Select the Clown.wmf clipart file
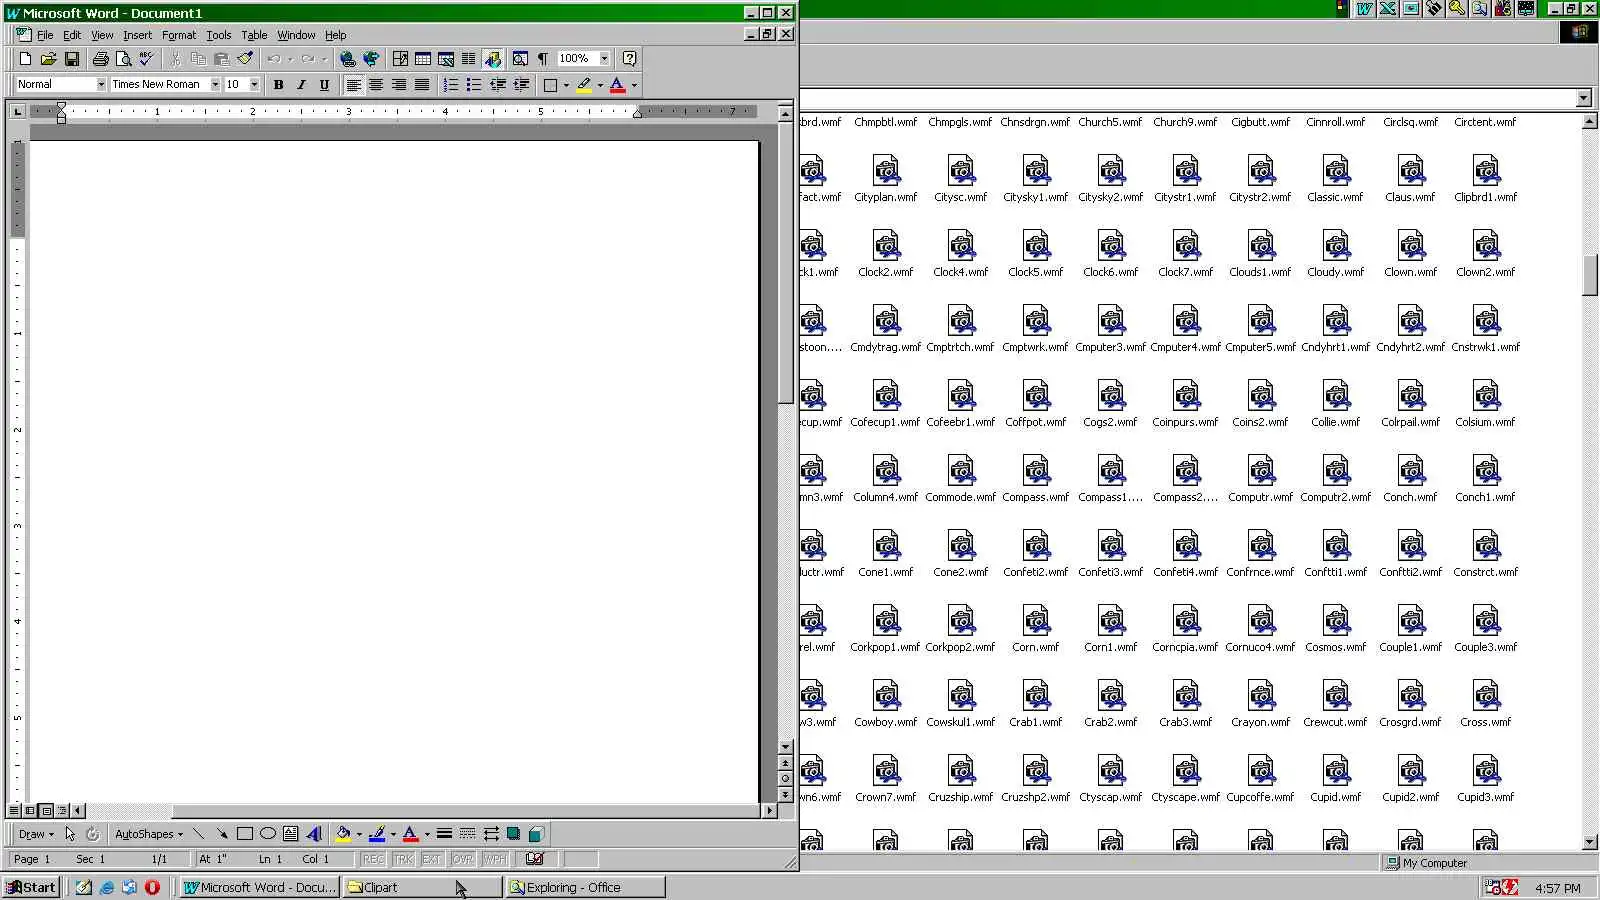This screenshot has width=1600, height=900. pos(1410,255)
